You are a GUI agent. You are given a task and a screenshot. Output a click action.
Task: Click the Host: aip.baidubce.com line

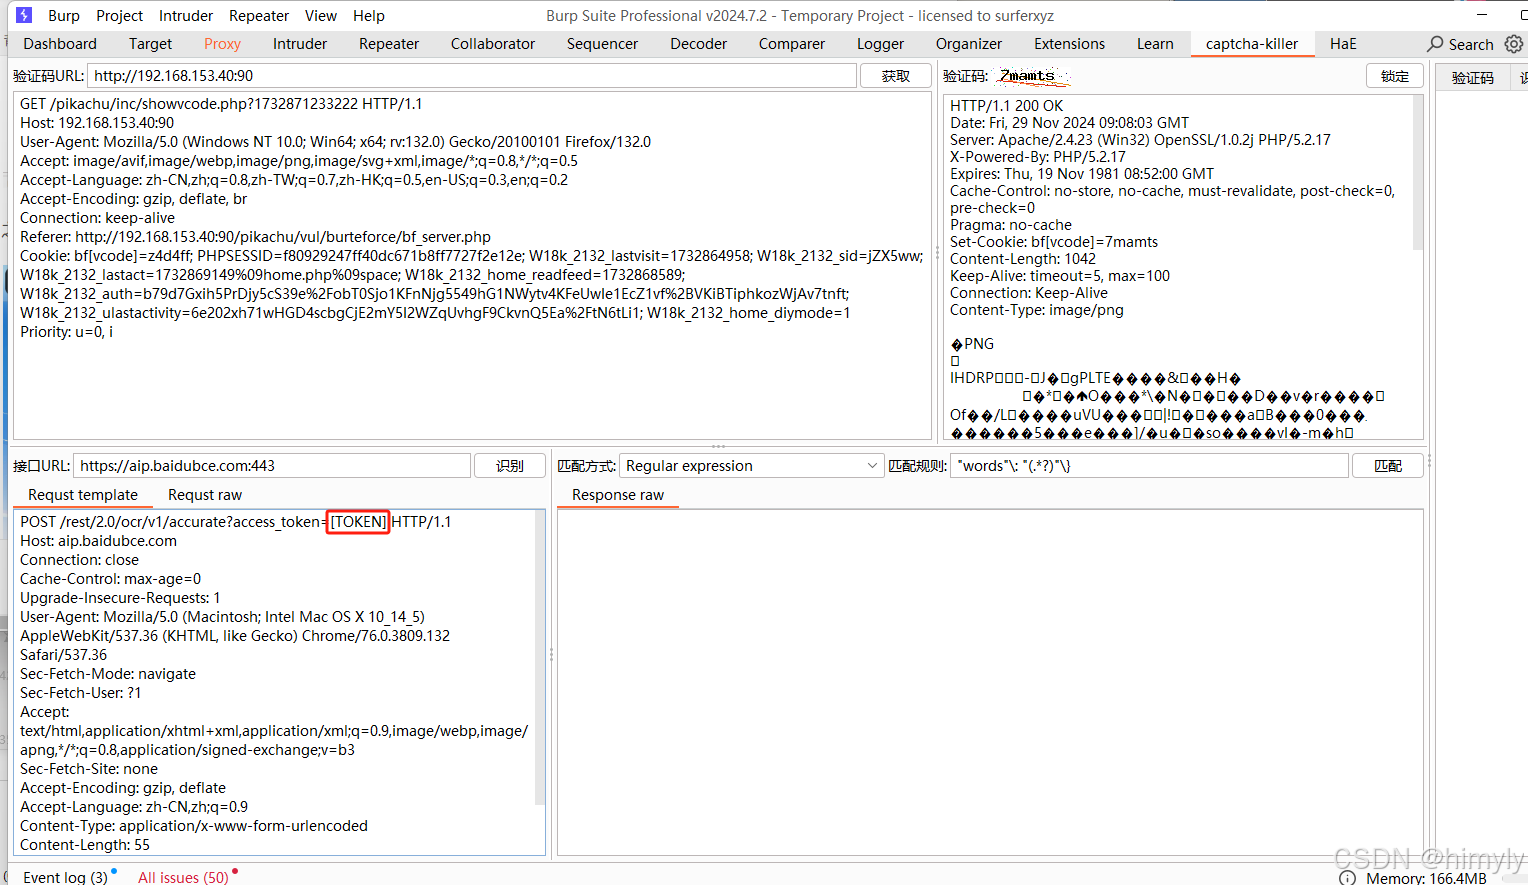coord(98,541)
